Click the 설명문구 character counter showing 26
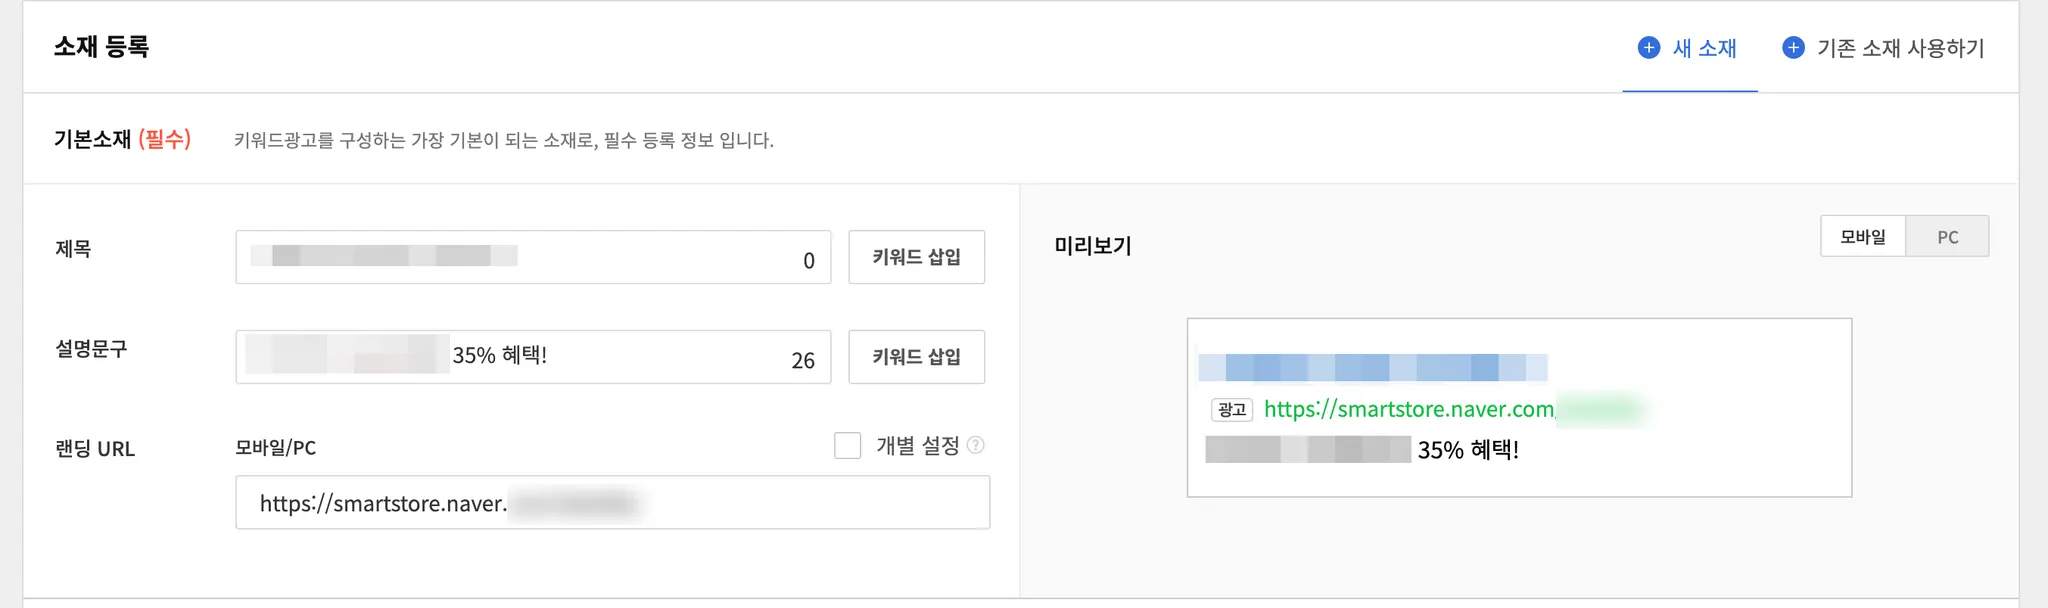The height and width of the screenshot is (608, 2048). pos(803,361)
